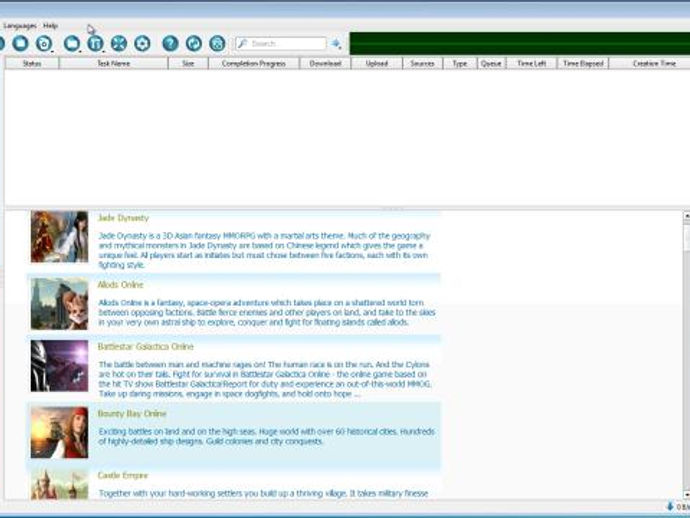Click the download speed arrow in status bar
The width and height of the screenshot is (690, 518).
[670, 506]
